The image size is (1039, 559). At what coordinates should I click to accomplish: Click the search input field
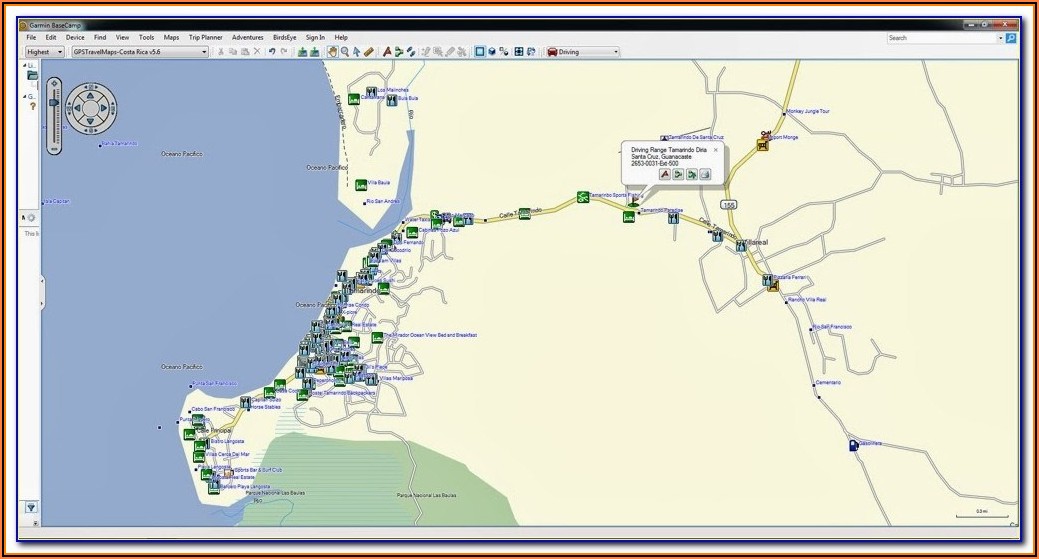tap(942, 38)
